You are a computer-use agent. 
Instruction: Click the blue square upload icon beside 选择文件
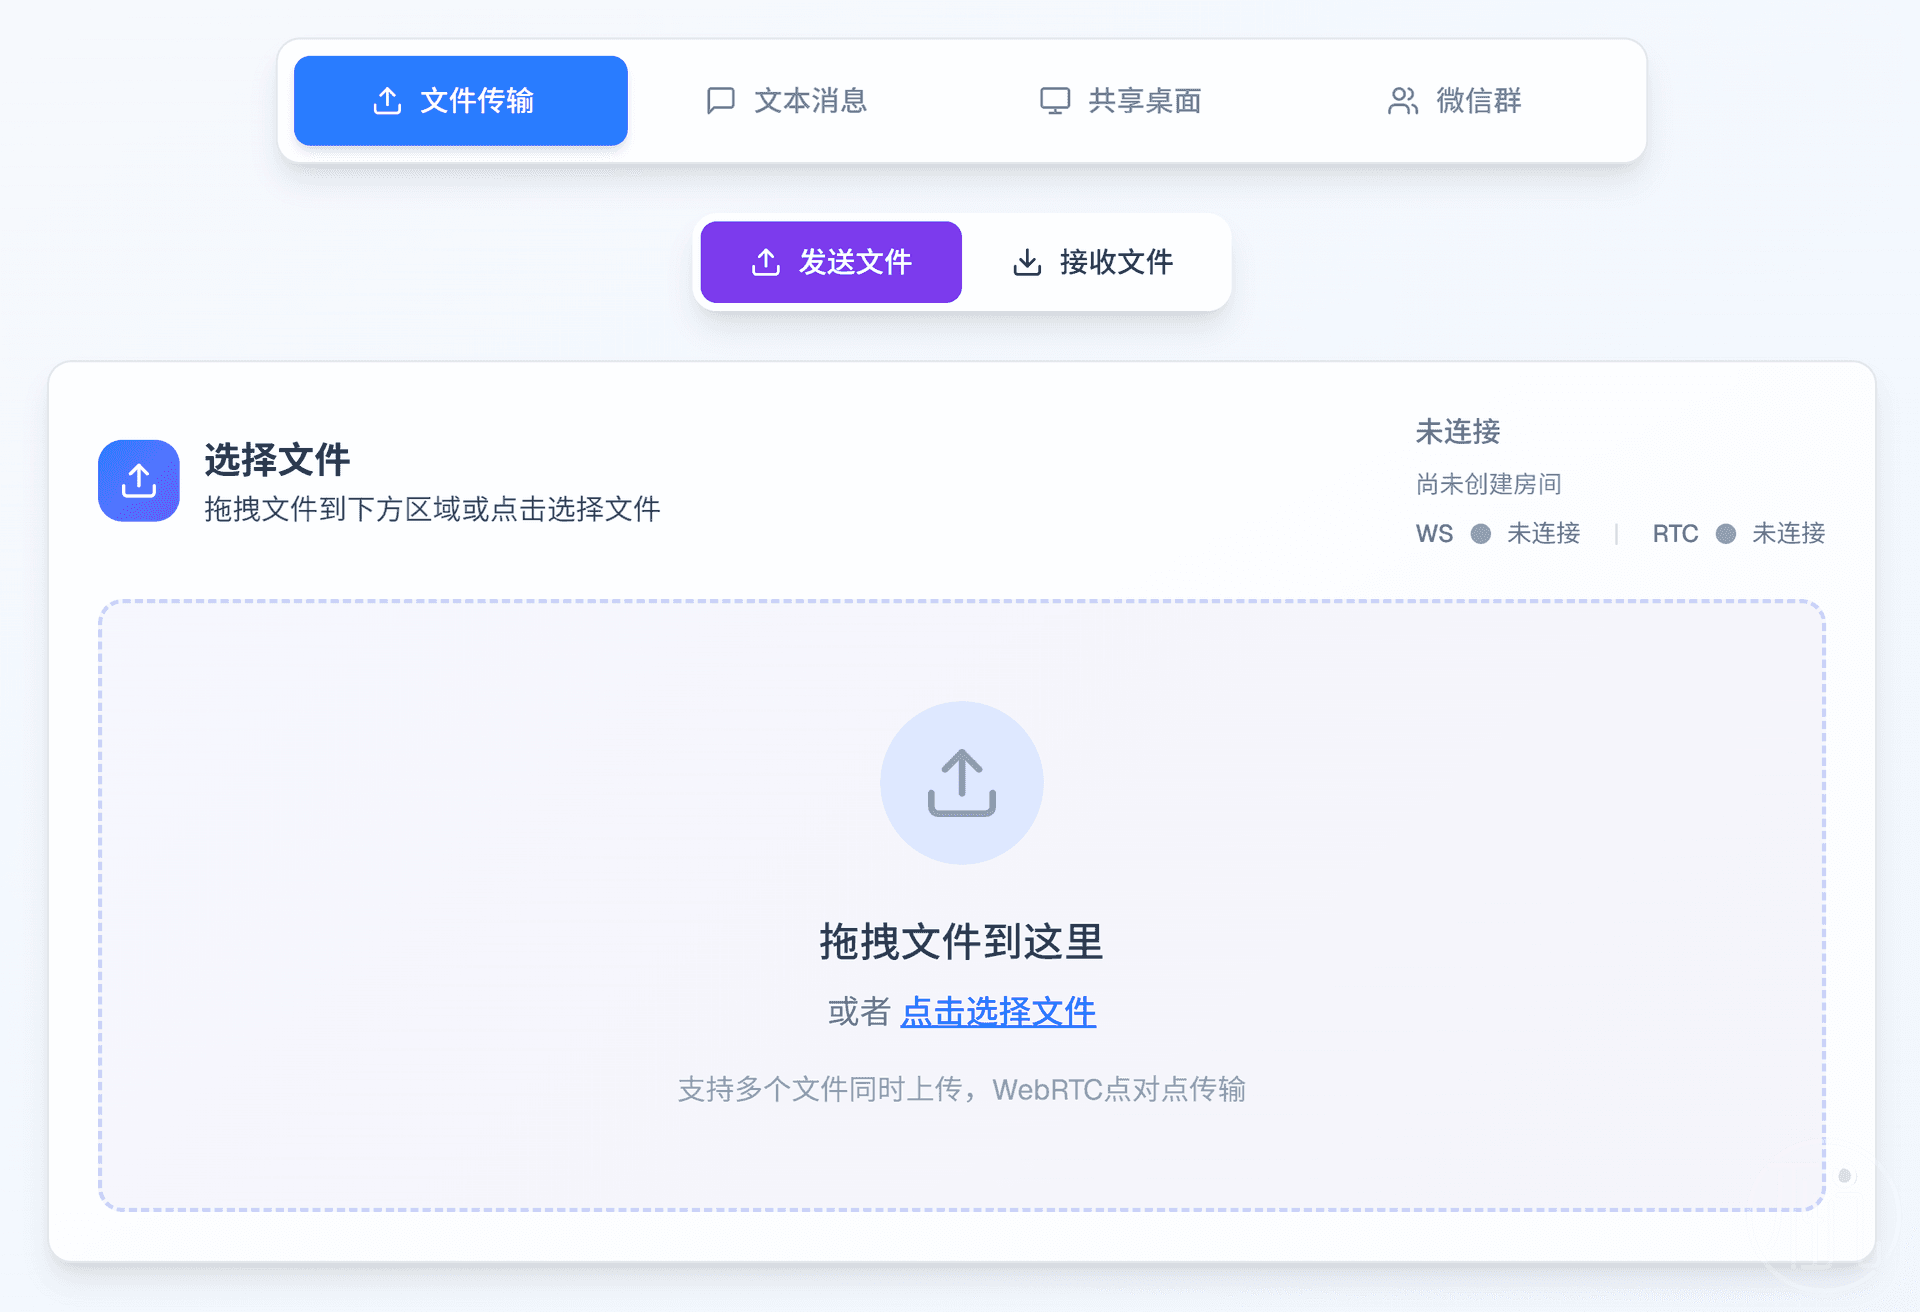[x=139, y=481]
